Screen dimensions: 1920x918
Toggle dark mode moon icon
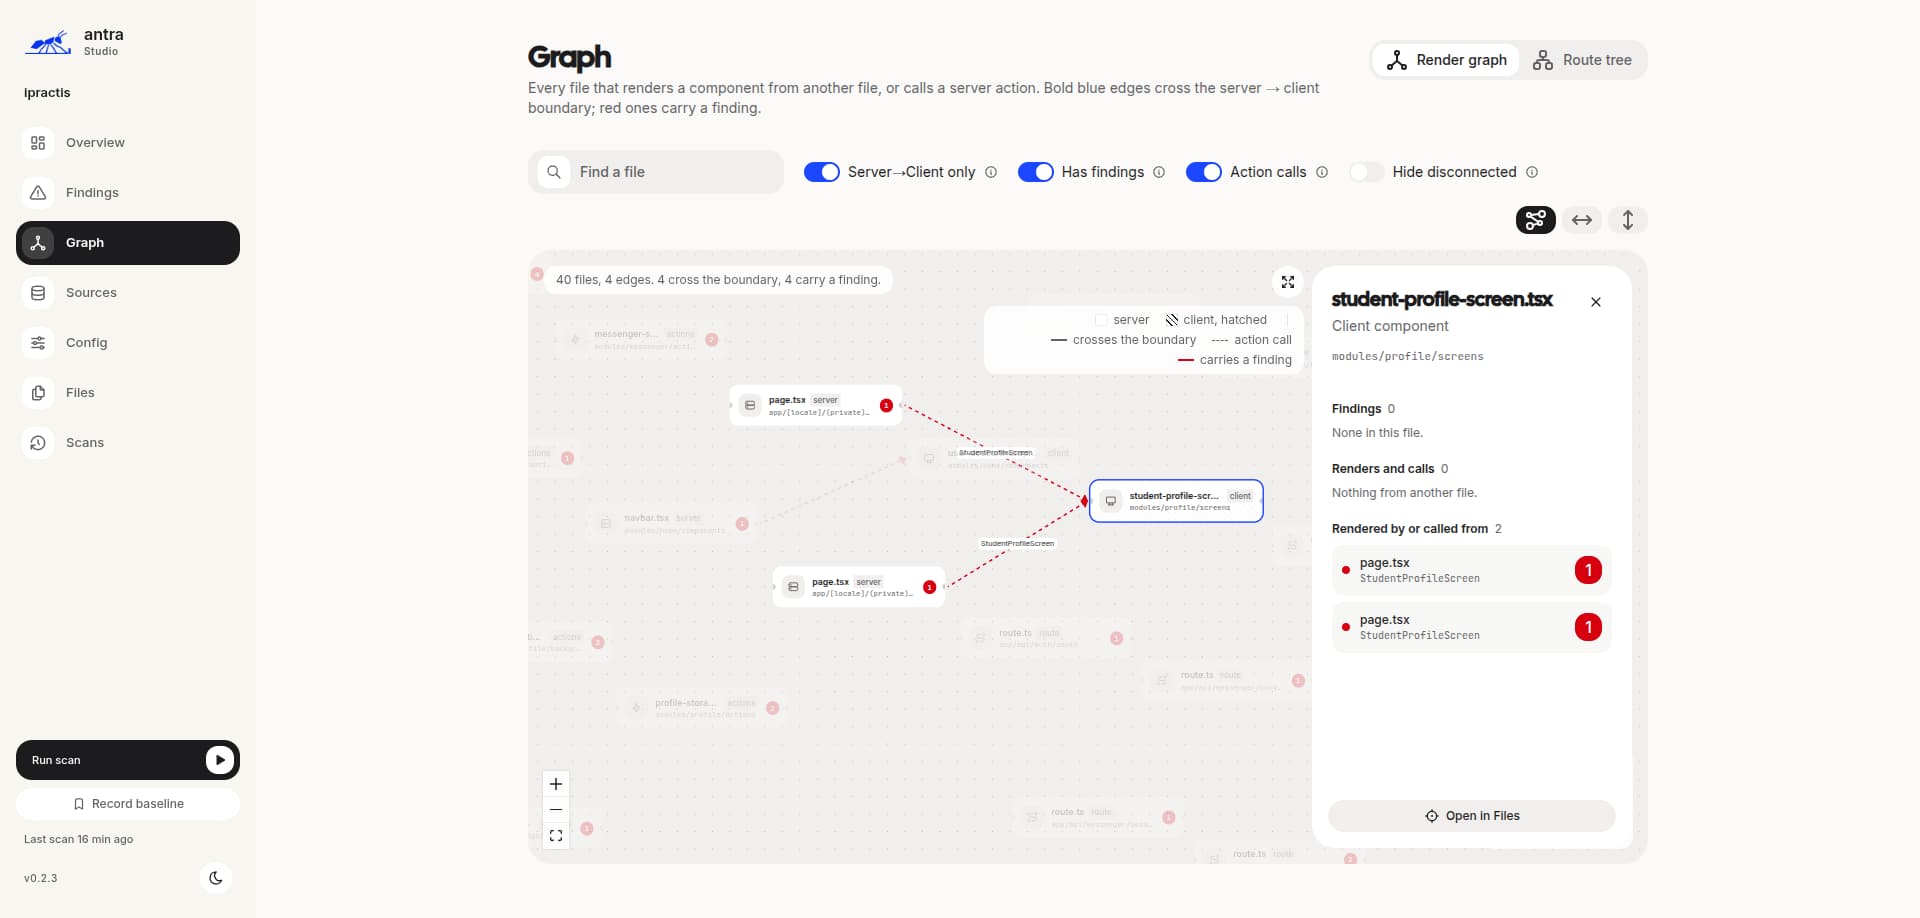(216, 878)
